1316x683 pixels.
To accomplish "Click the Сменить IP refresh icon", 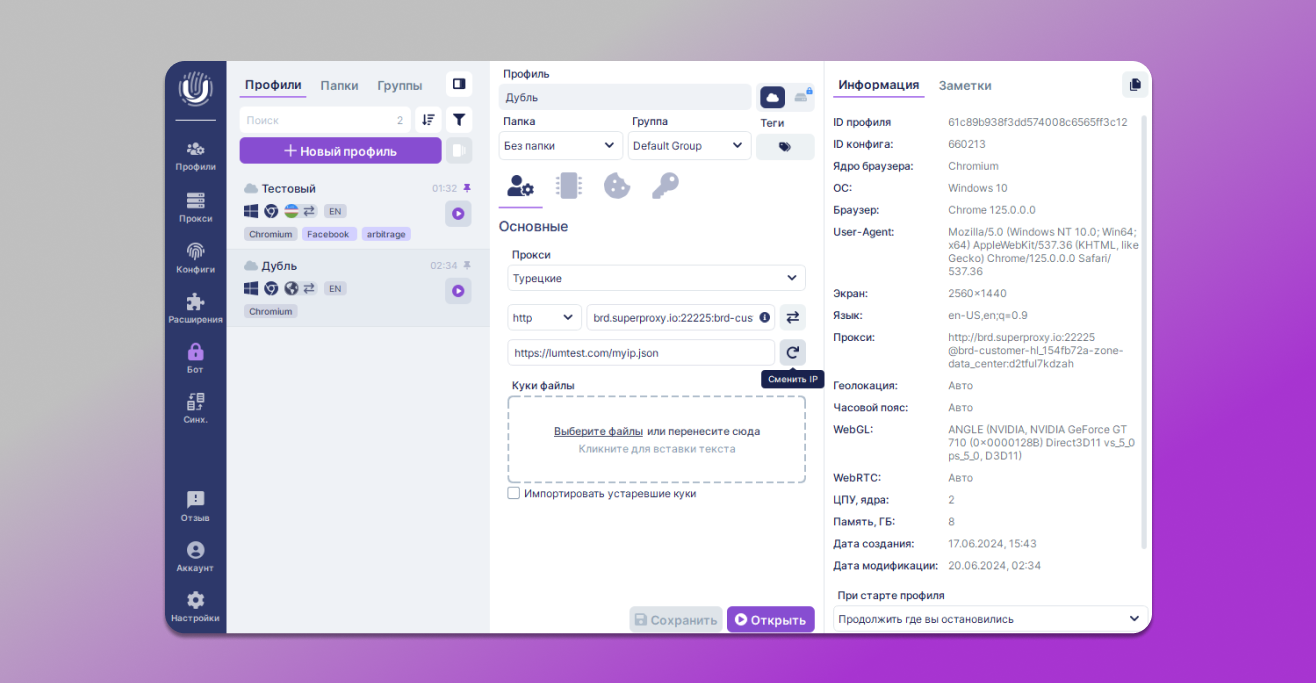I will coord(792,352).
